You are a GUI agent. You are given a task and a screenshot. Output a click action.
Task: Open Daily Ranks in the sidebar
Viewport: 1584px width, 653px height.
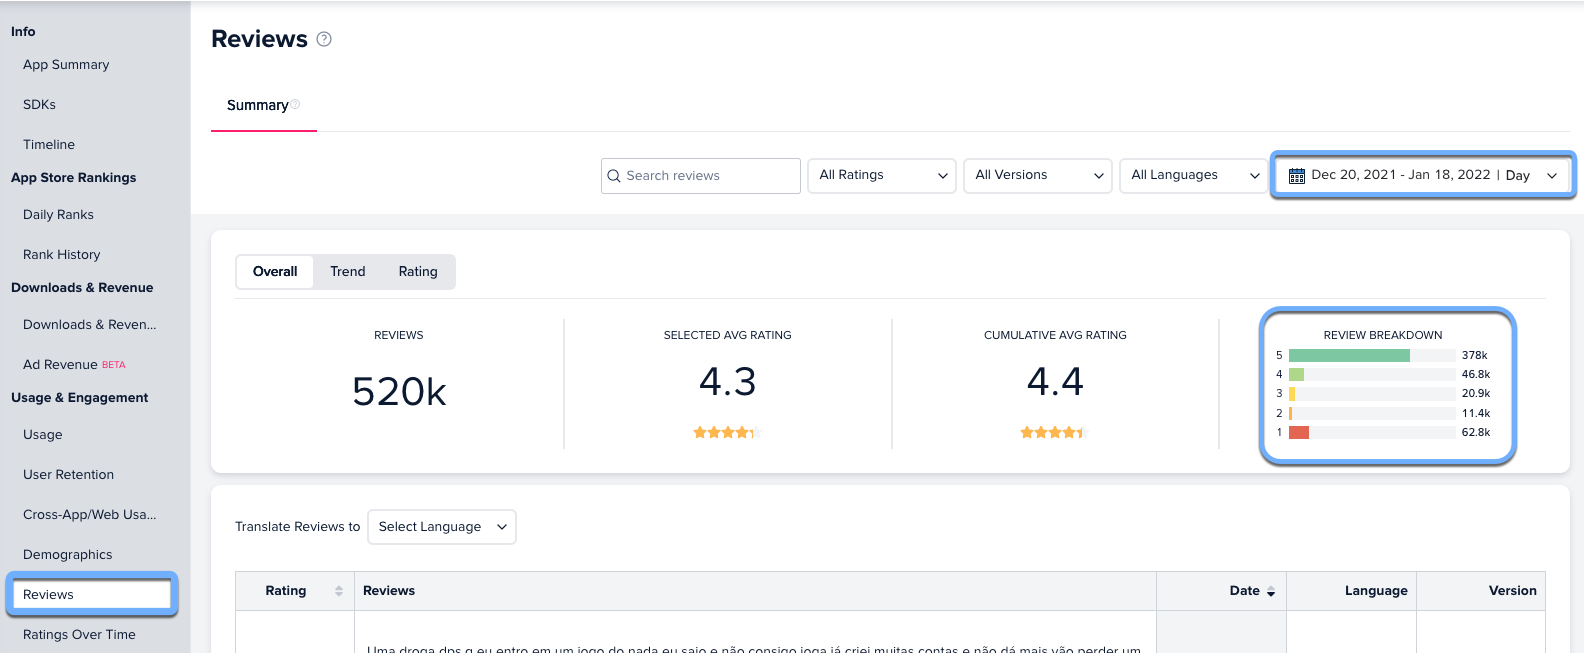[x=58, y=214]
